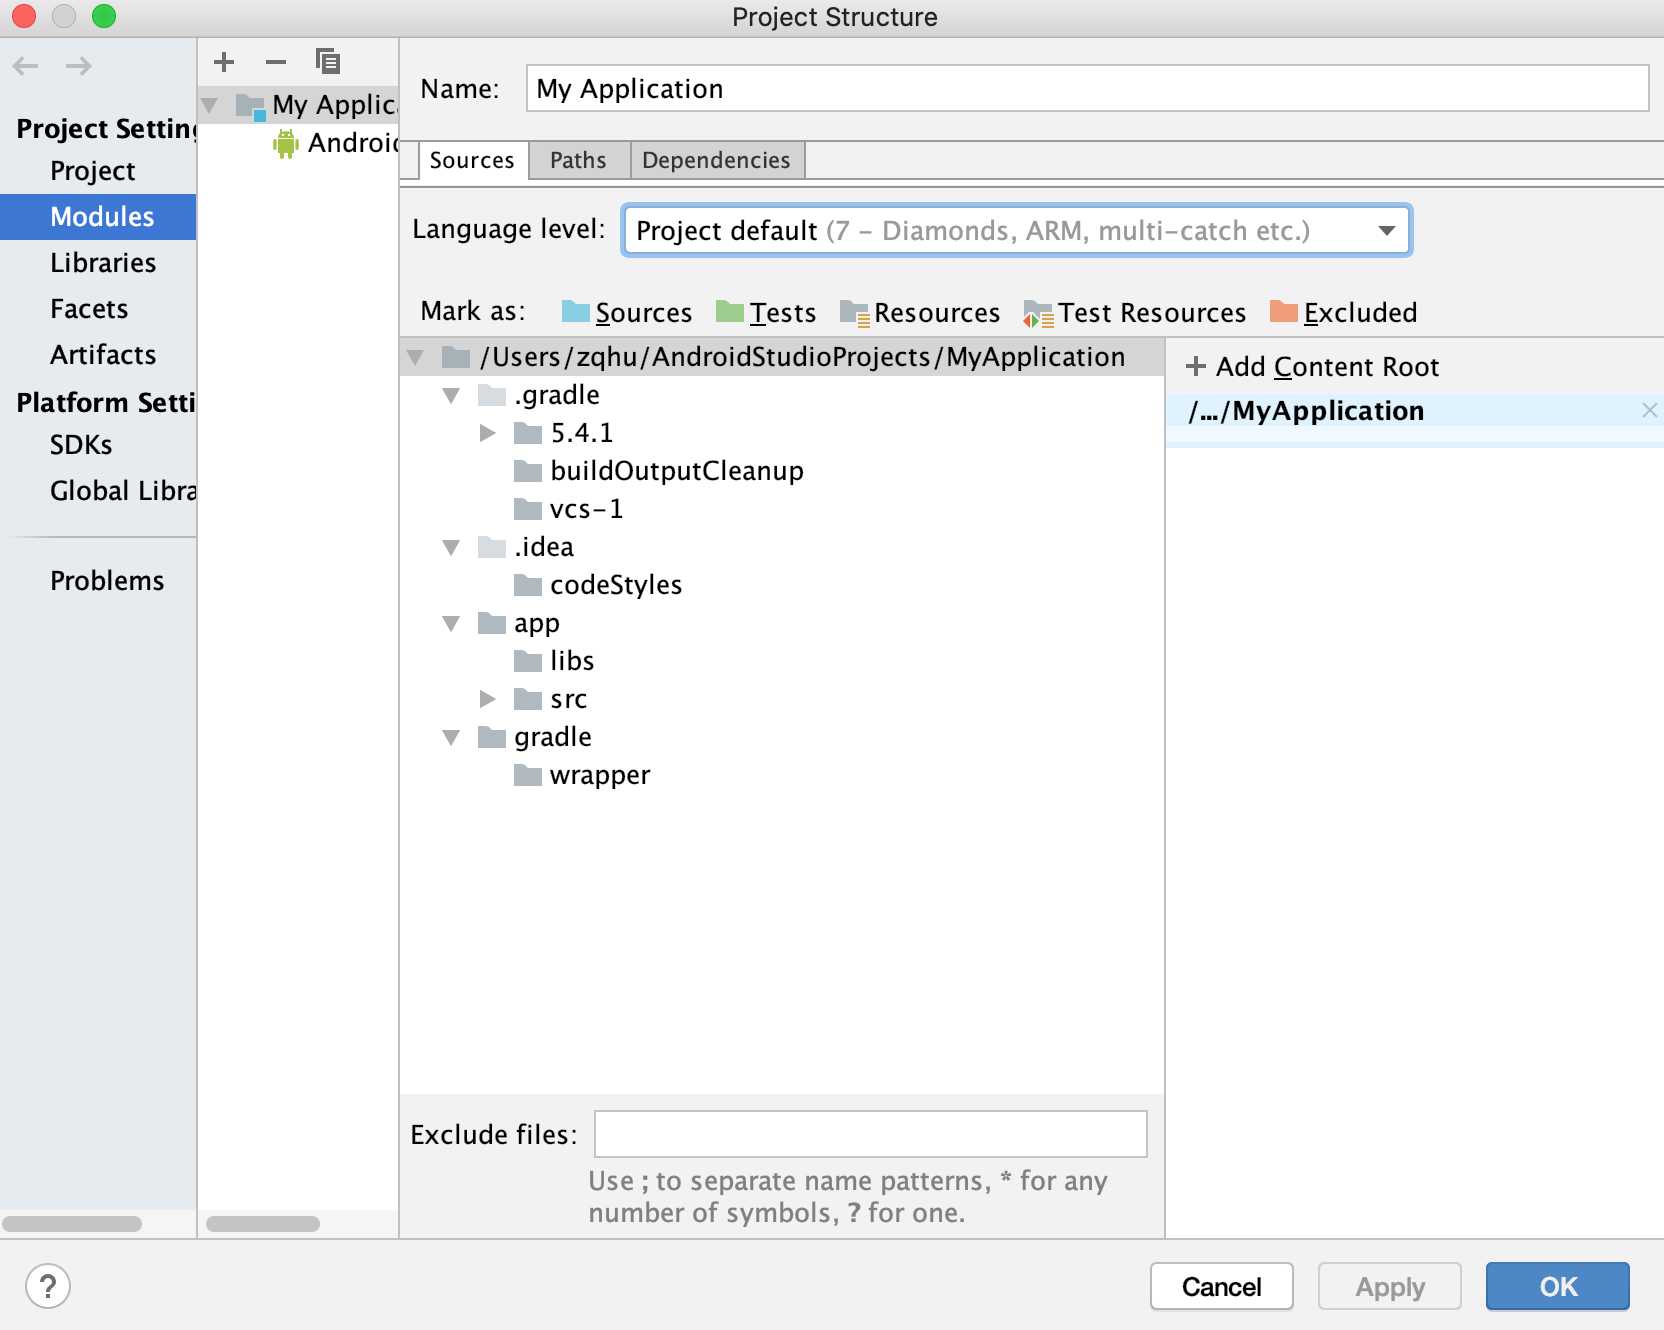Click the sidebar horizontal scrollbar

[x=72, y=1224]
